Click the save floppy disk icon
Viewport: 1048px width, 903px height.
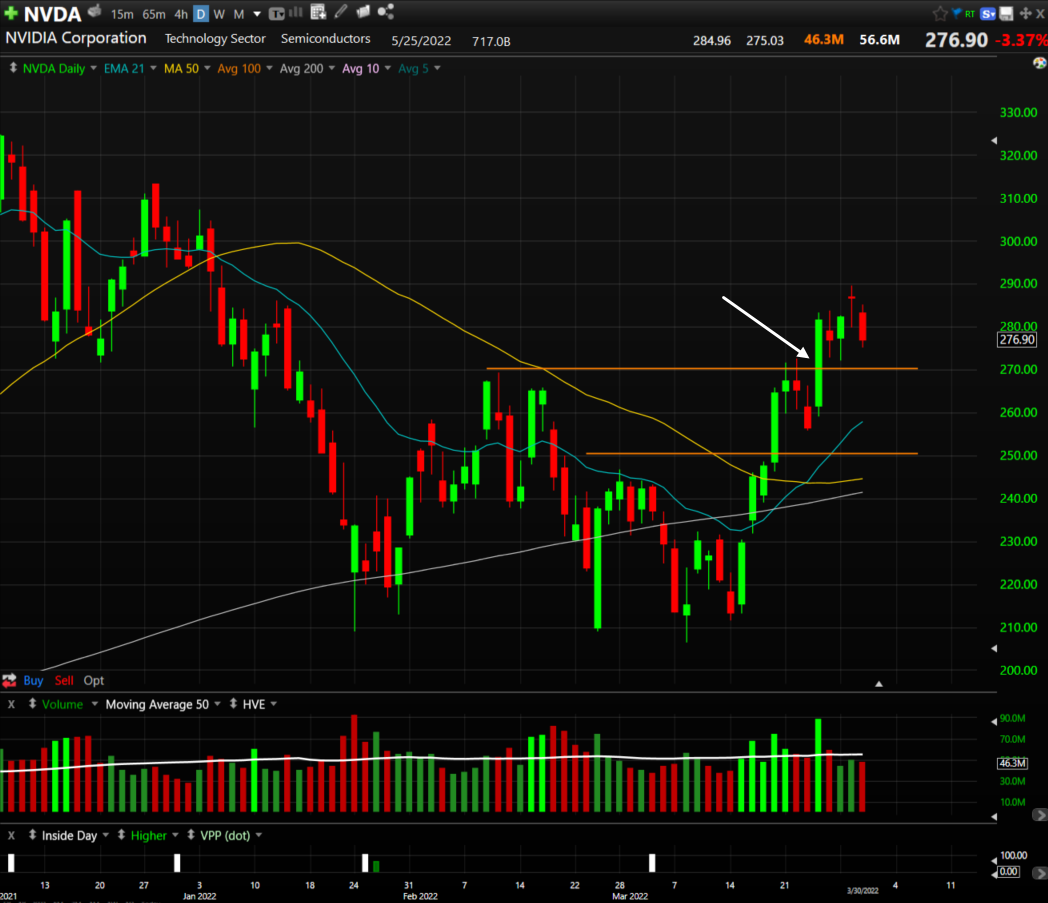1007,13
